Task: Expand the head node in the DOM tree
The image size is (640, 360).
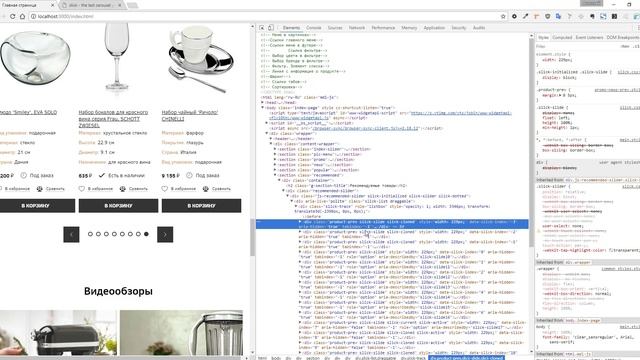Action: point(263,102)
